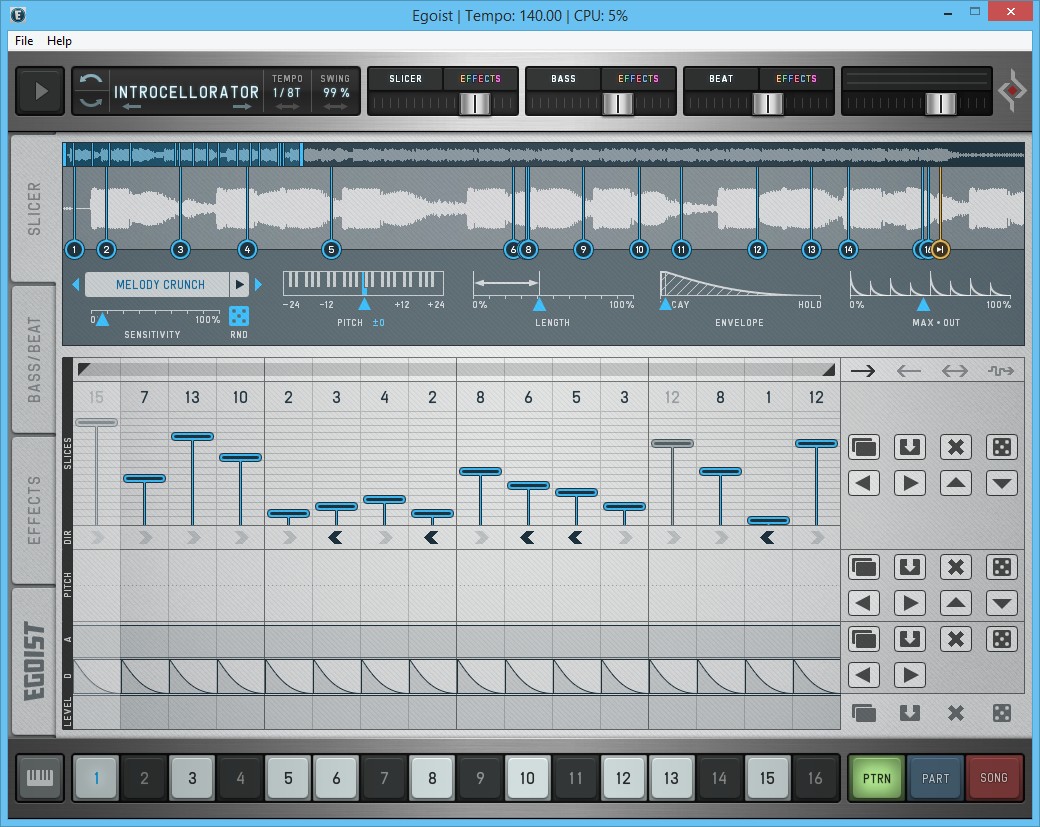The width and height of the screenshot is (1040, 827).
Task: Click the INTROCELLORATOR preset name
Action: click(186, 92)
